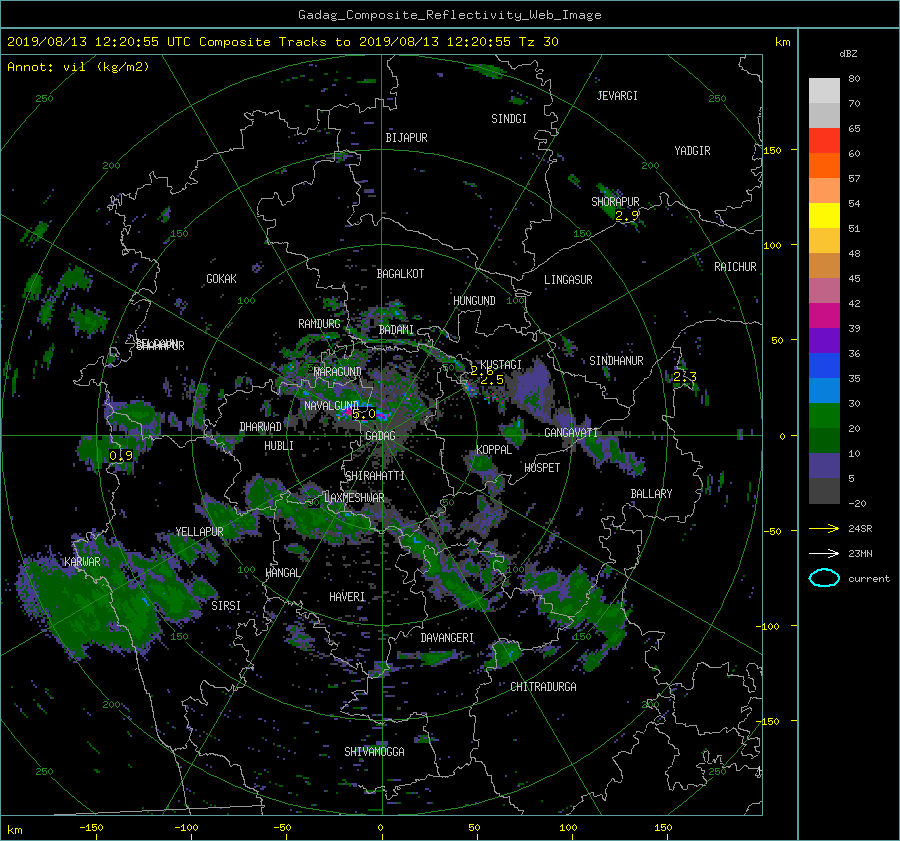Image resolution: width=900 pixels, height=841 pixels.
Task: Select the KARWAR city label
Action: (82, 562)
